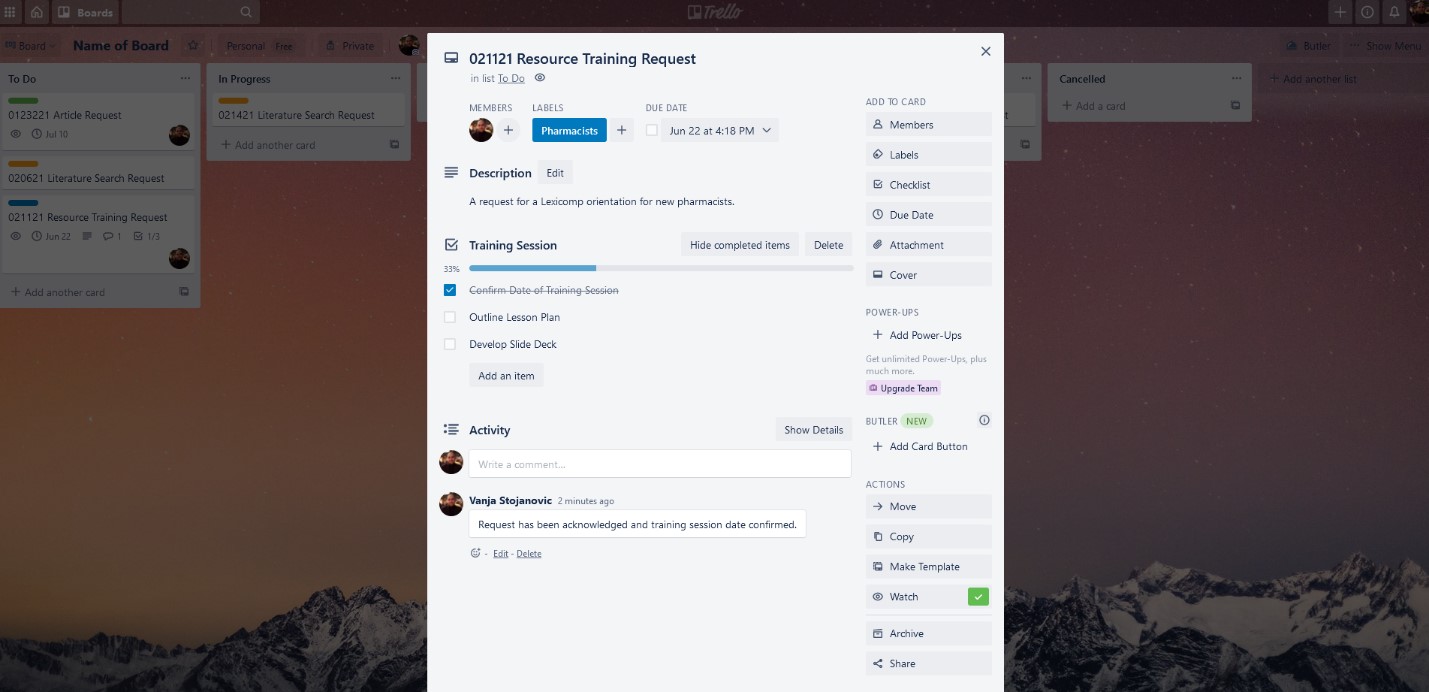The width and height of the screenshot is (1429, 692).
Task: Click the emoji reaction icon under the comment
Action: pos(476,553)
